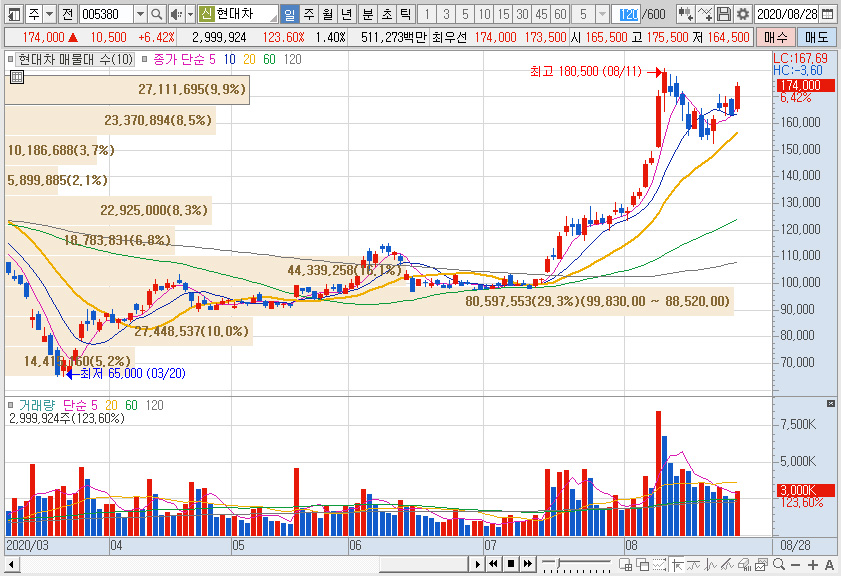This screenshot has height=576, width=841.
Task: Click the stock code field 005380
Action: coord(106,14)
